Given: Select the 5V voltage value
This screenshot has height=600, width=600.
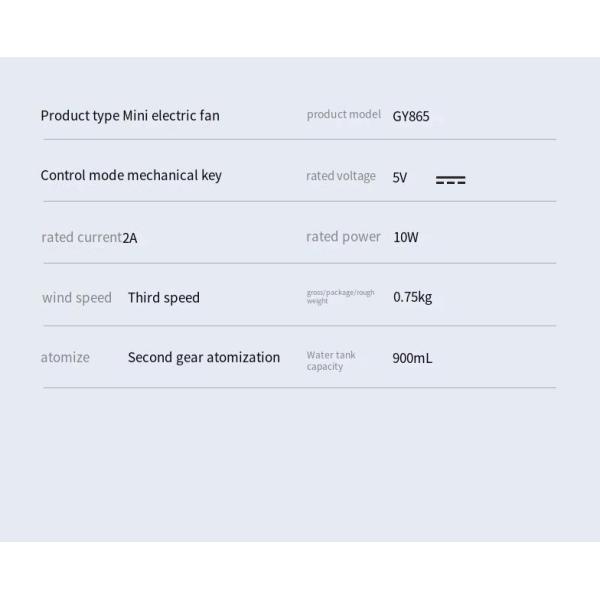Looking at the screenshot, I should coord(400,177).
